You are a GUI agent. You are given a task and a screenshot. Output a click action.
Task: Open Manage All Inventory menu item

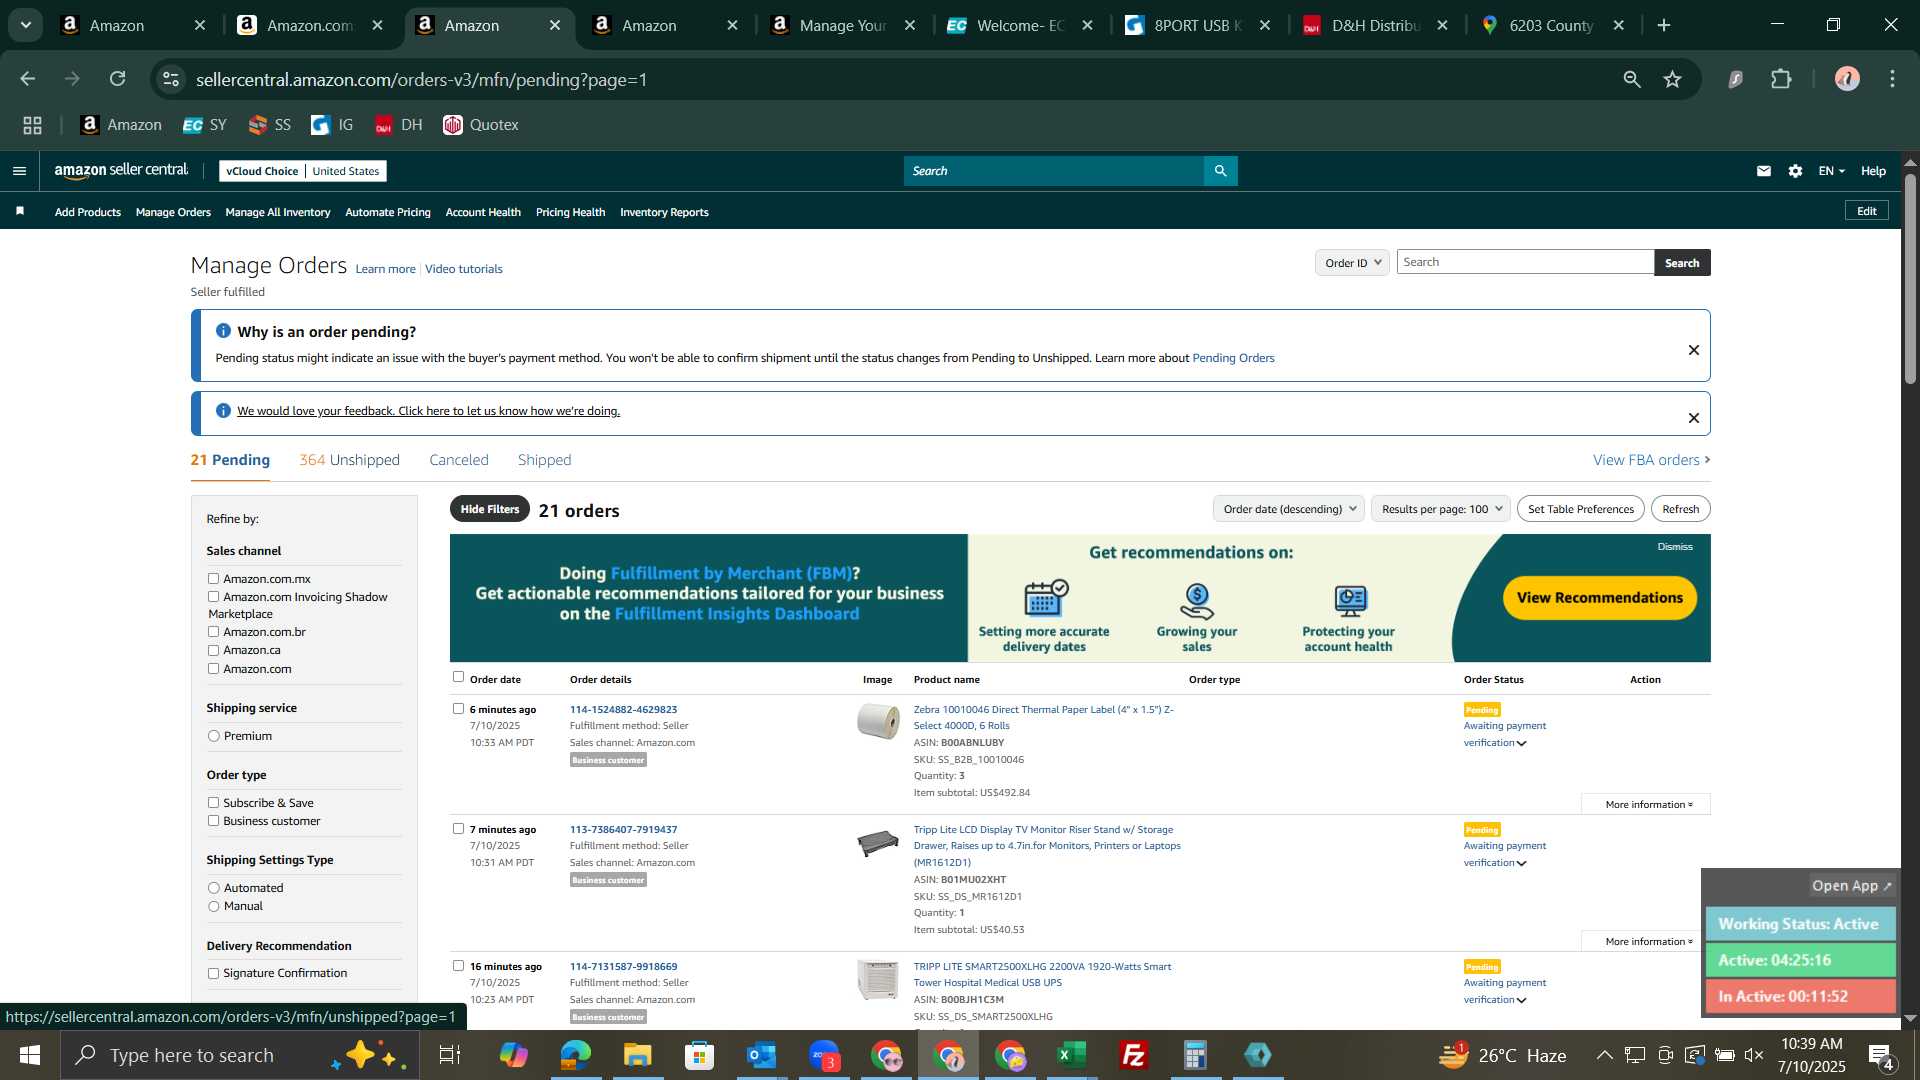coord(278,212)
